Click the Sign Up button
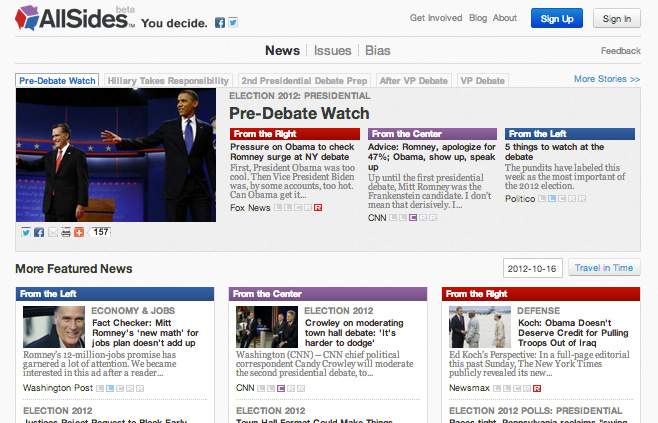The image size is (658, 423). 557,18
